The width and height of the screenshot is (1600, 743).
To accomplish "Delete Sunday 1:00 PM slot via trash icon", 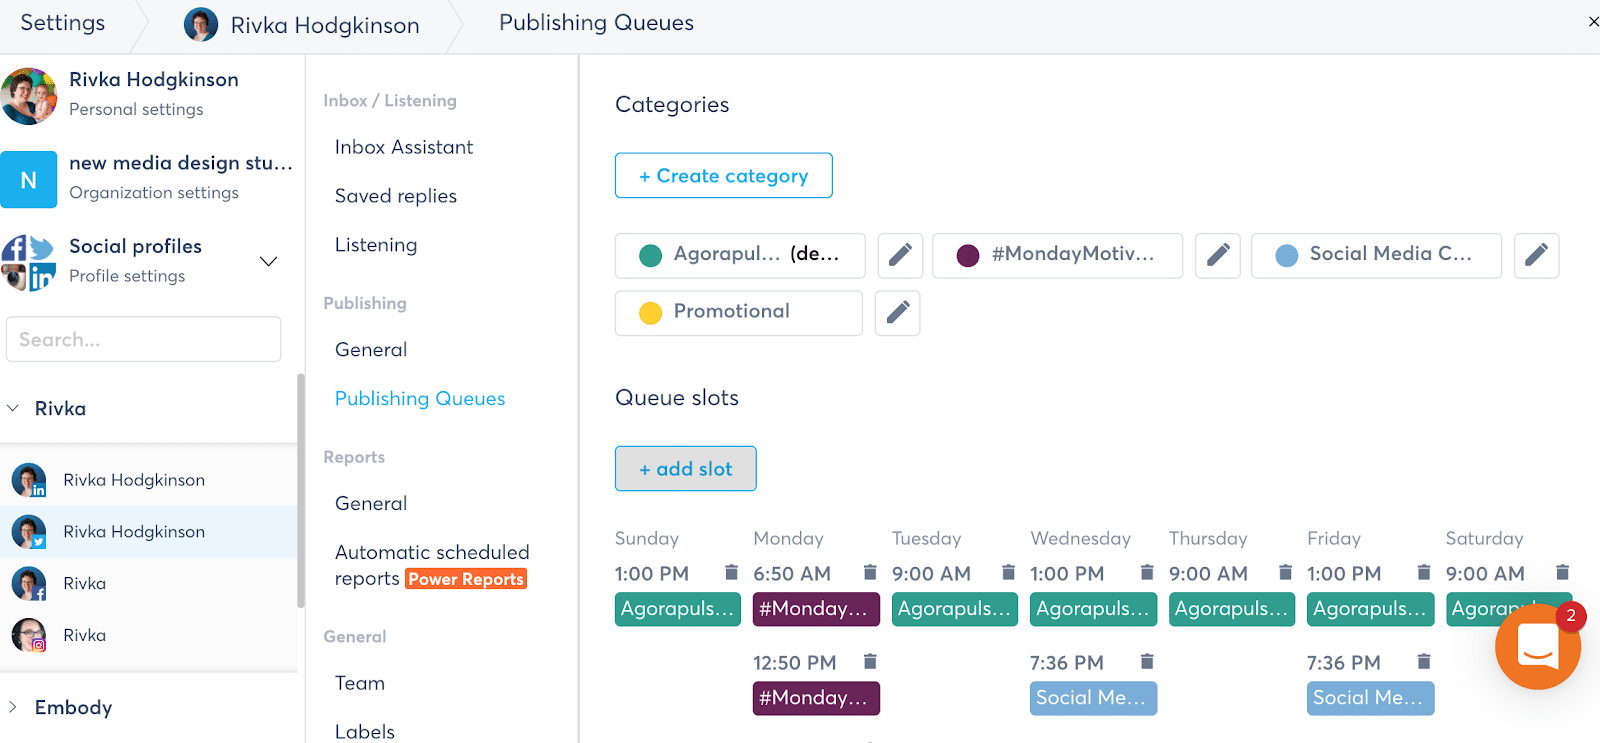I will (732, 572).
